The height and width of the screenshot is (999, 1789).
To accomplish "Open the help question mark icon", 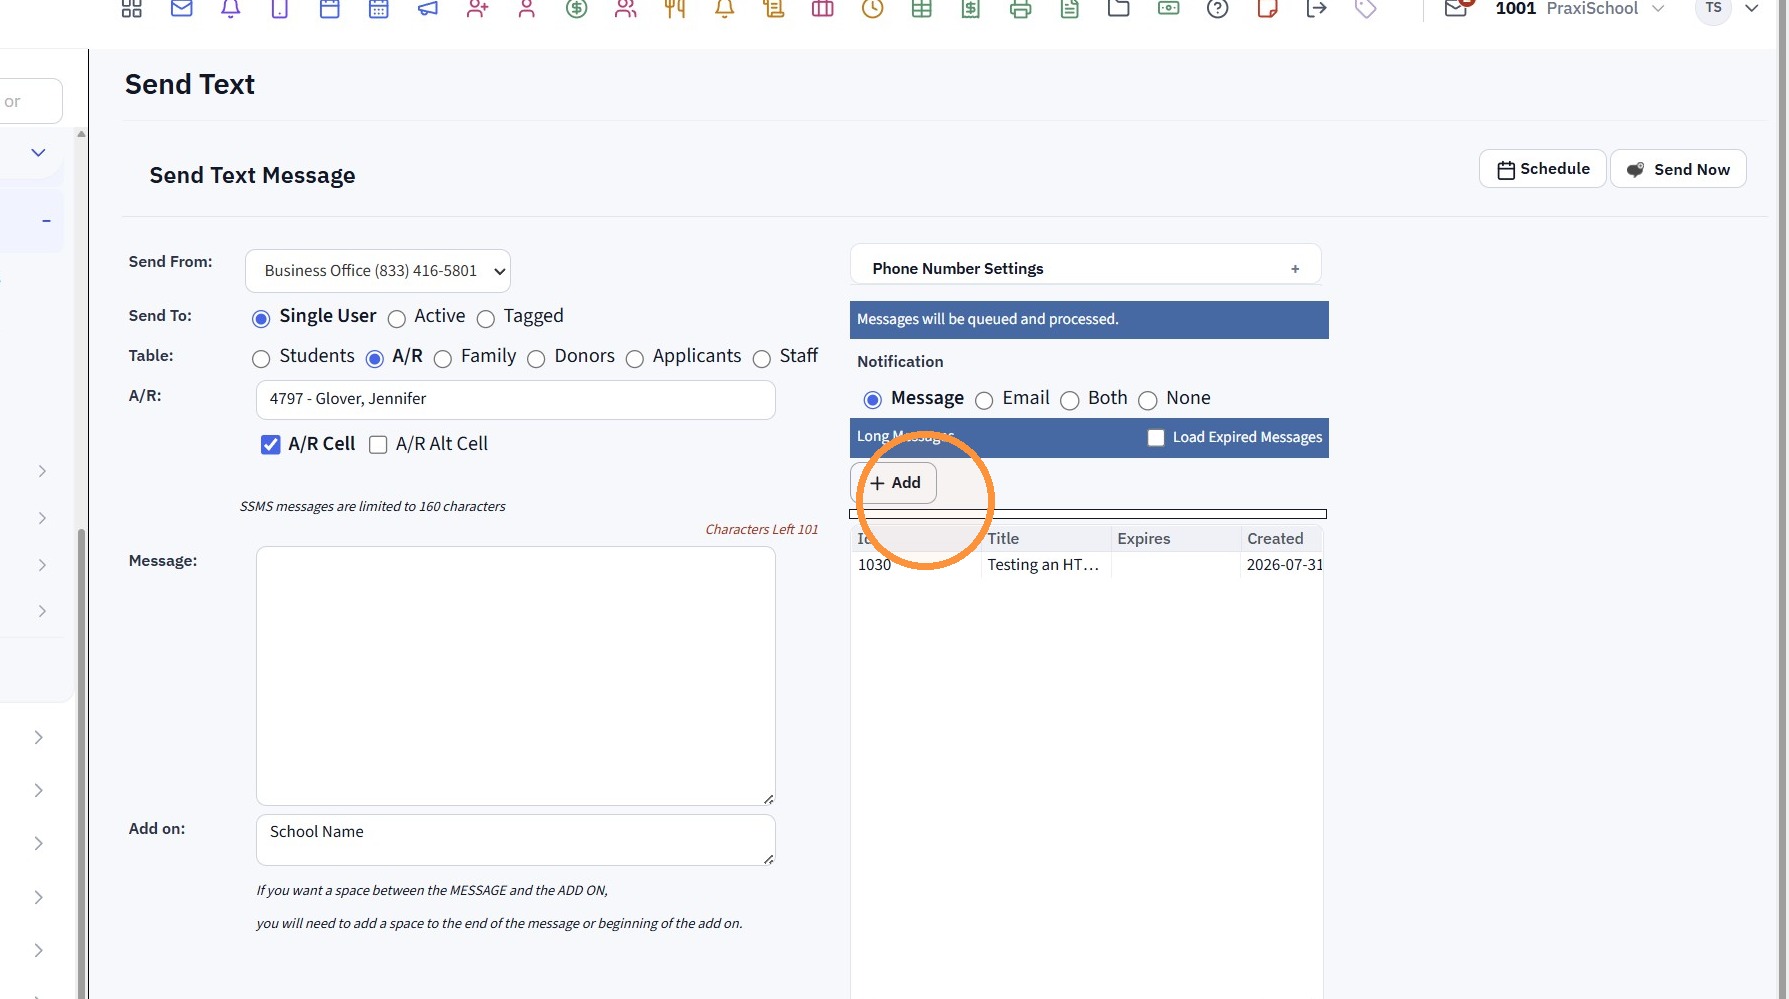I will pos(1218,9).
